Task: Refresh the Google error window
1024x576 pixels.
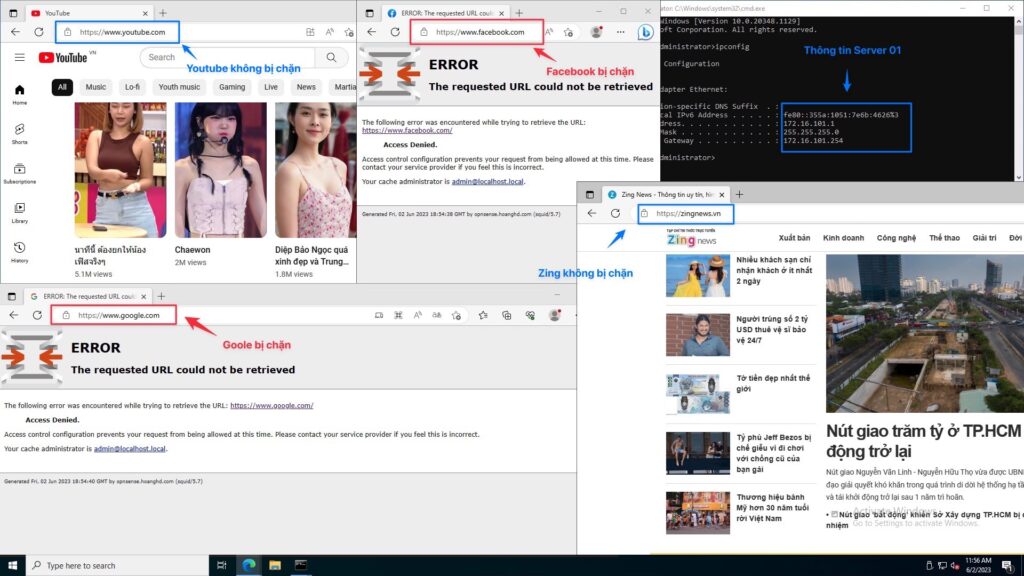Action: coord(37,315)
